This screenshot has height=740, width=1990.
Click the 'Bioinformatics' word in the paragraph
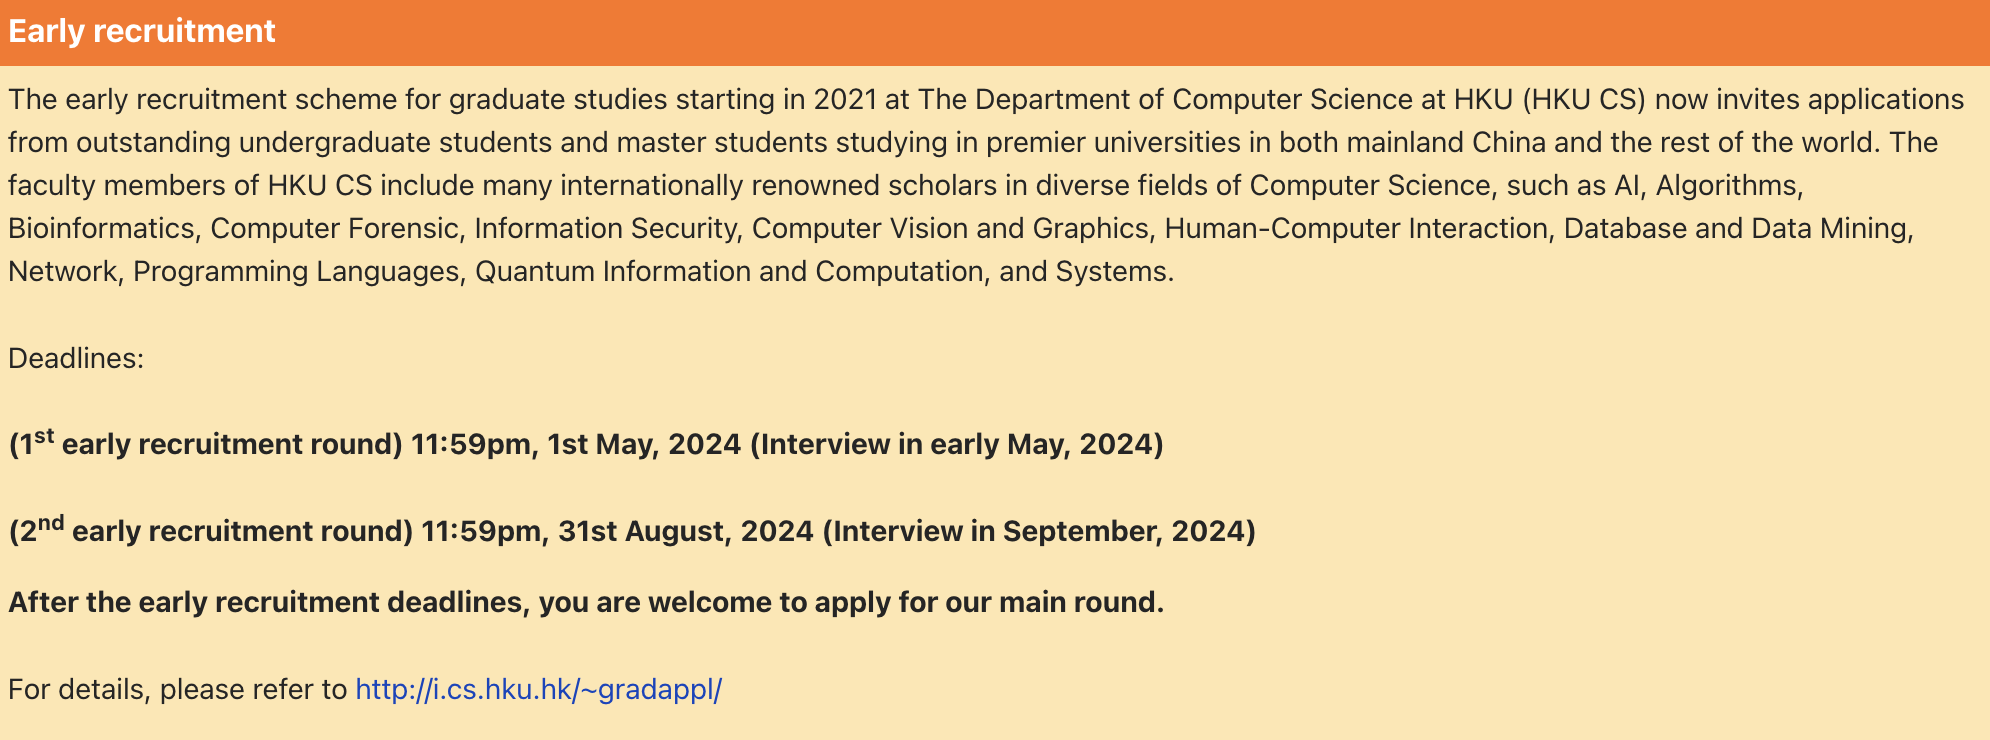(101, 228)
